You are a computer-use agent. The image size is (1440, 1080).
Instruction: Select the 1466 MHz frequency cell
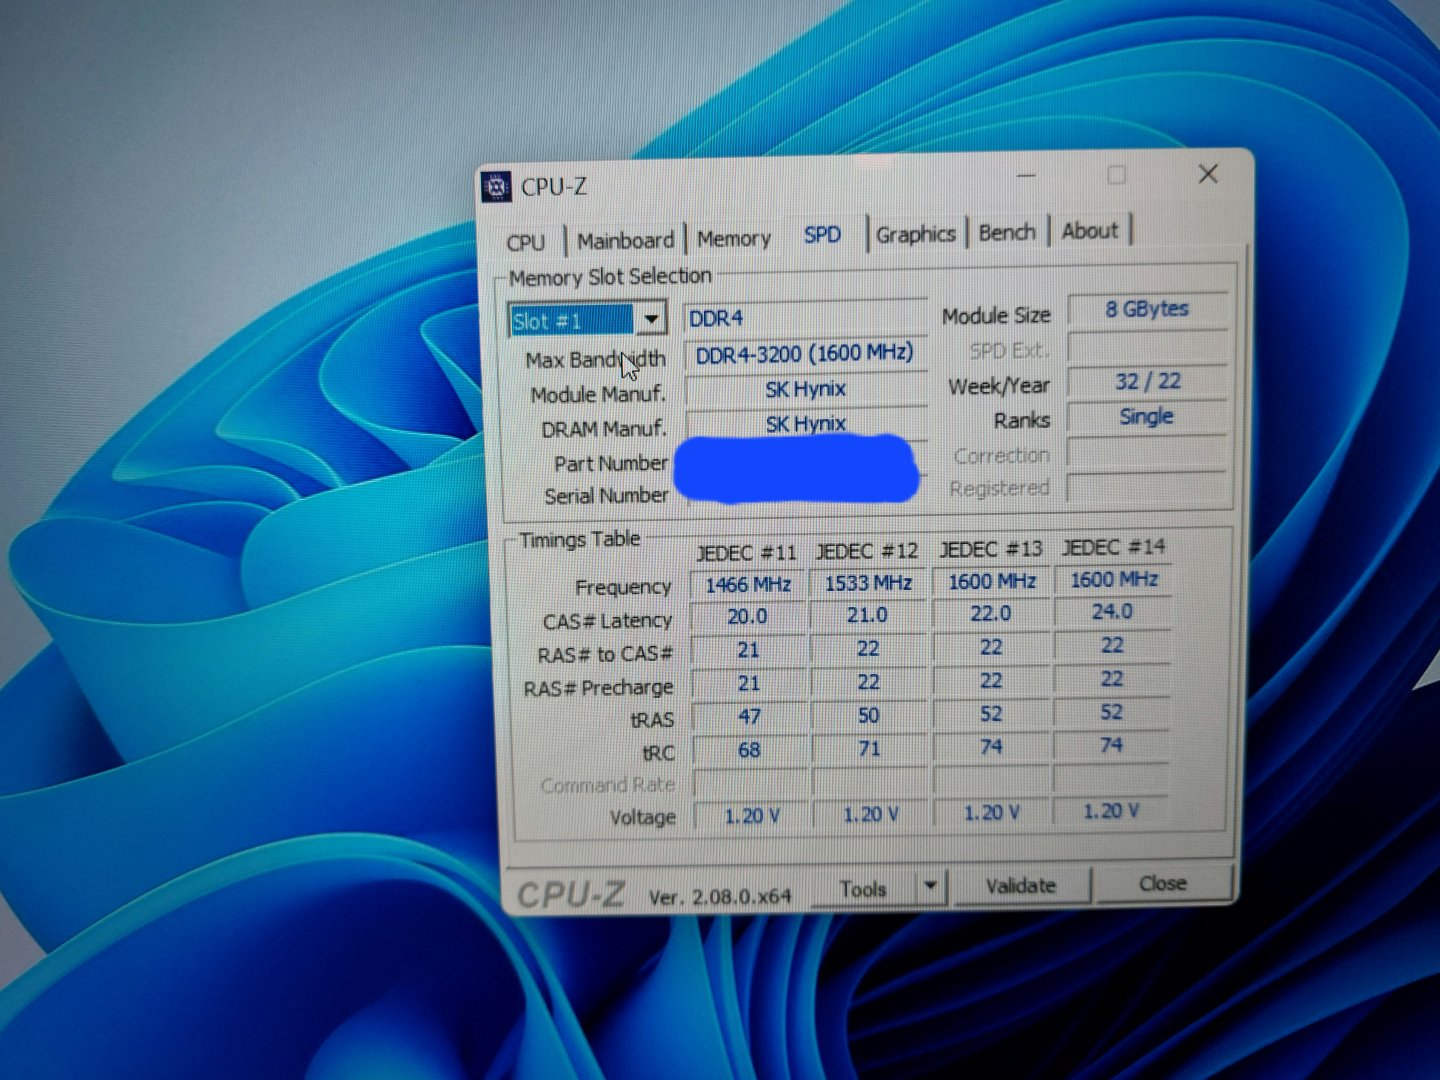click(x=749, y=585)
